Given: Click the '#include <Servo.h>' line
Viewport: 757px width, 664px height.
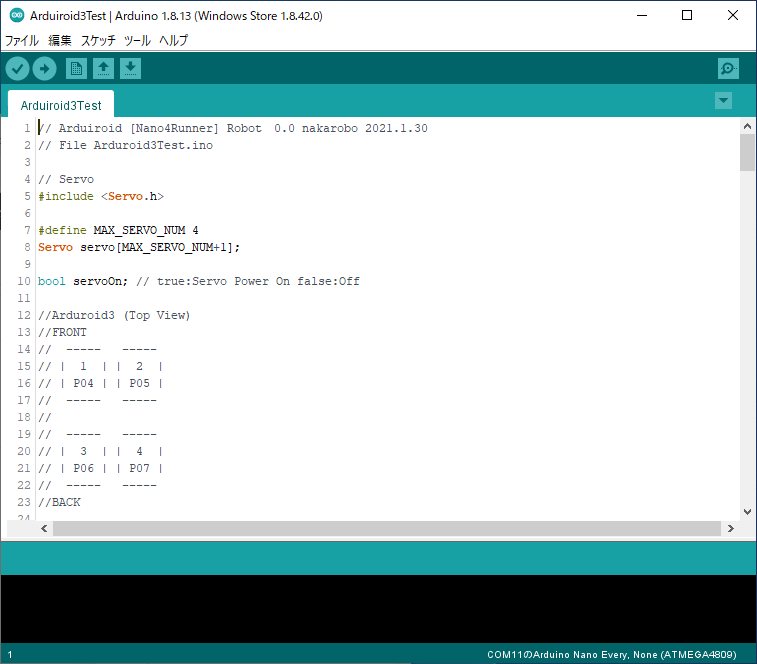Looking at the screenshot, I should [101, 196].
